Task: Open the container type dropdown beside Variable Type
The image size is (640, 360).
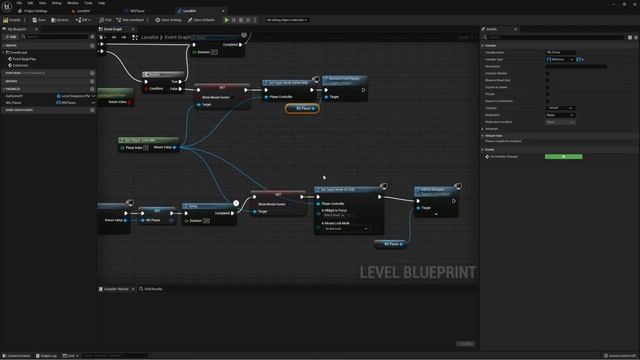Action: [x=580, y=60]
